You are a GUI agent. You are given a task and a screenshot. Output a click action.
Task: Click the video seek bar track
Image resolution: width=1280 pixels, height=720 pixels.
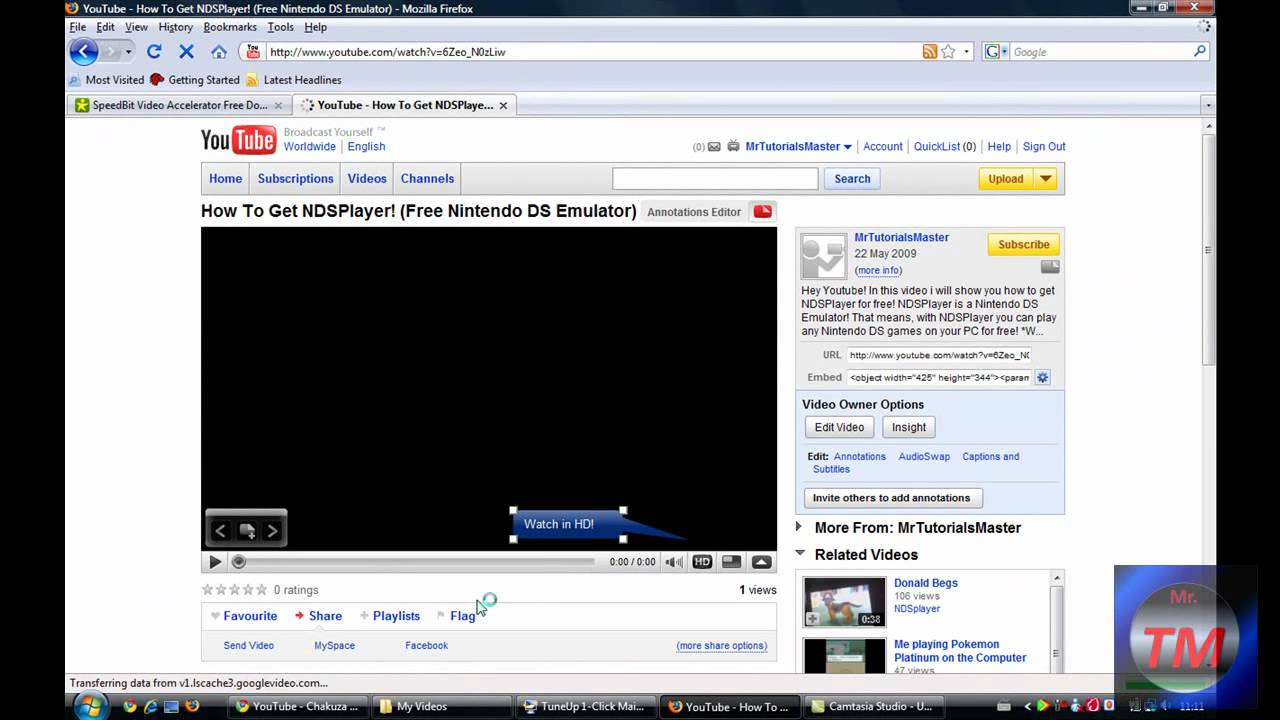point(415,562)
